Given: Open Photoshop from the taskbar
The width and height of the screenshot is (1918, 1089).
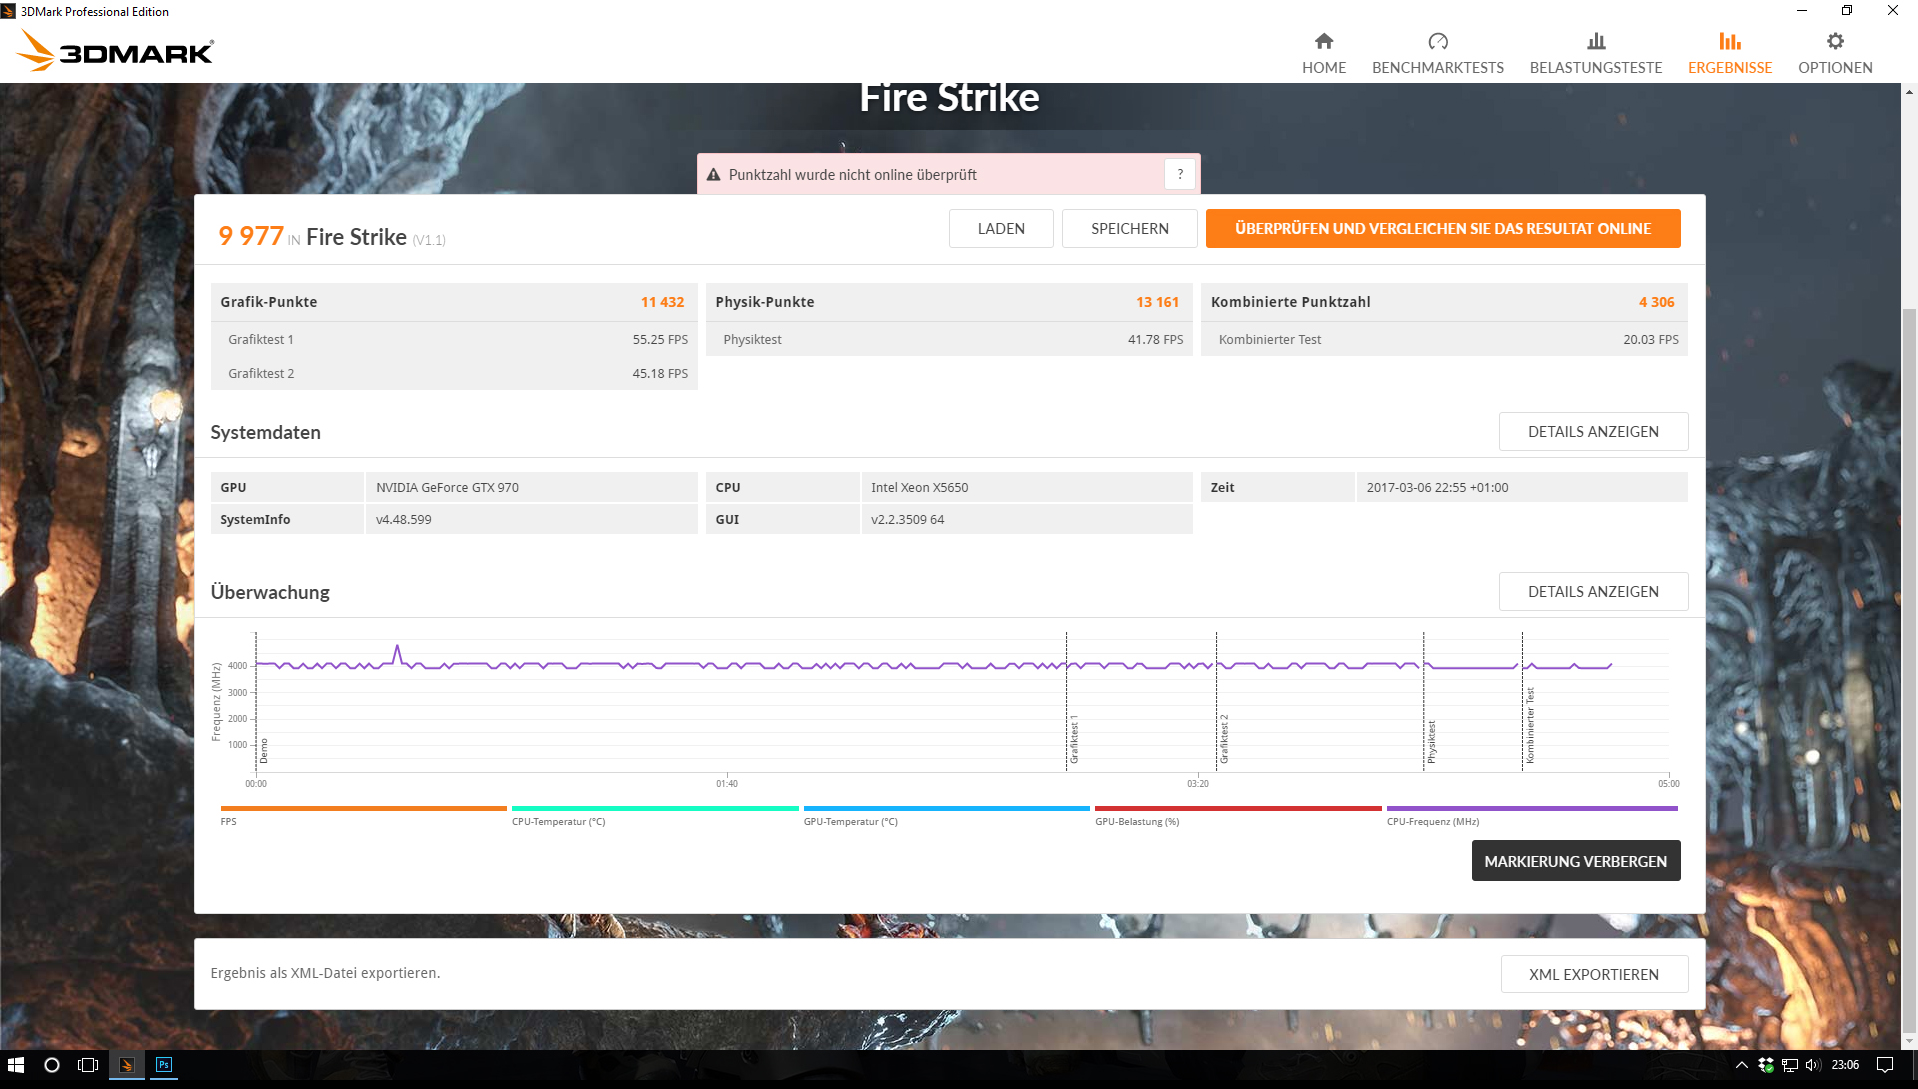Looking at the screenshot, I should (164, 1065).
